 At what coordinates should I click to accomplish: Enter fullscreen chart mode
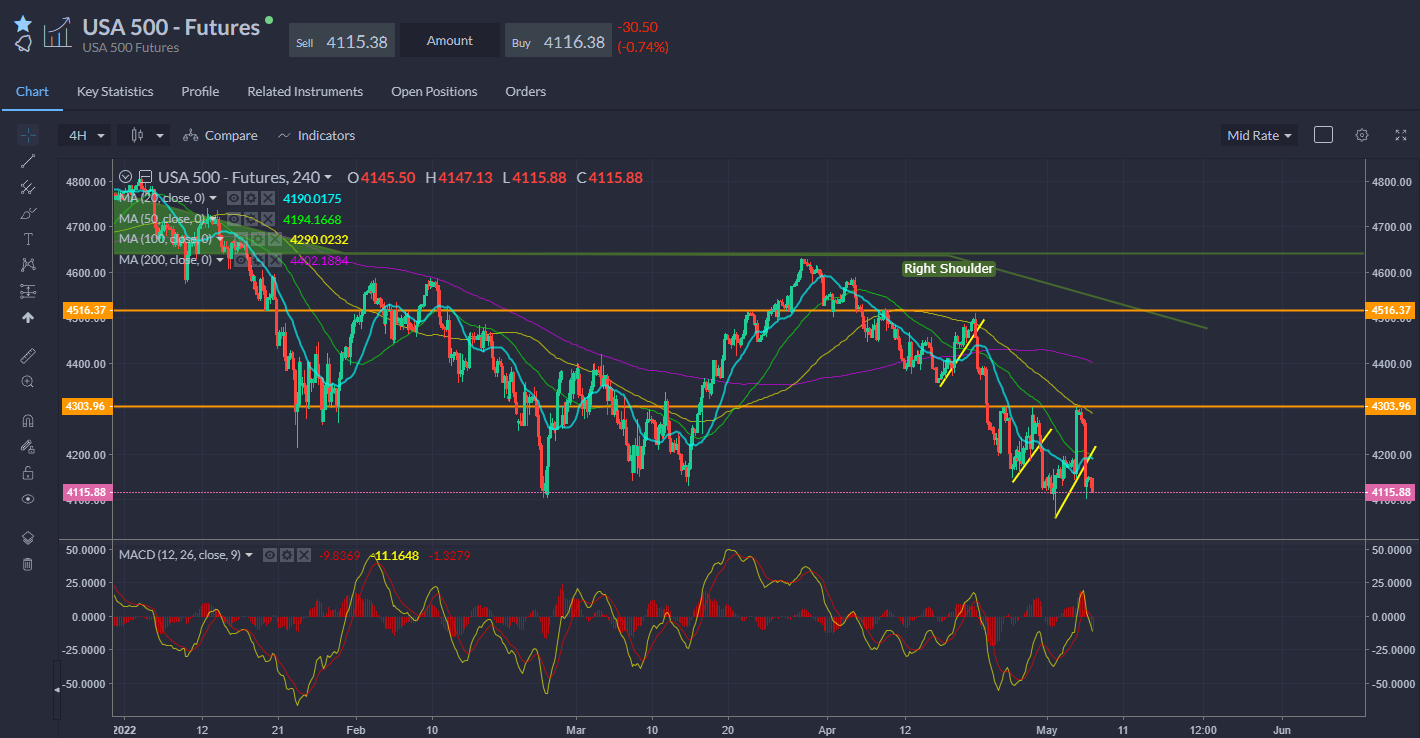(1399, 135)
